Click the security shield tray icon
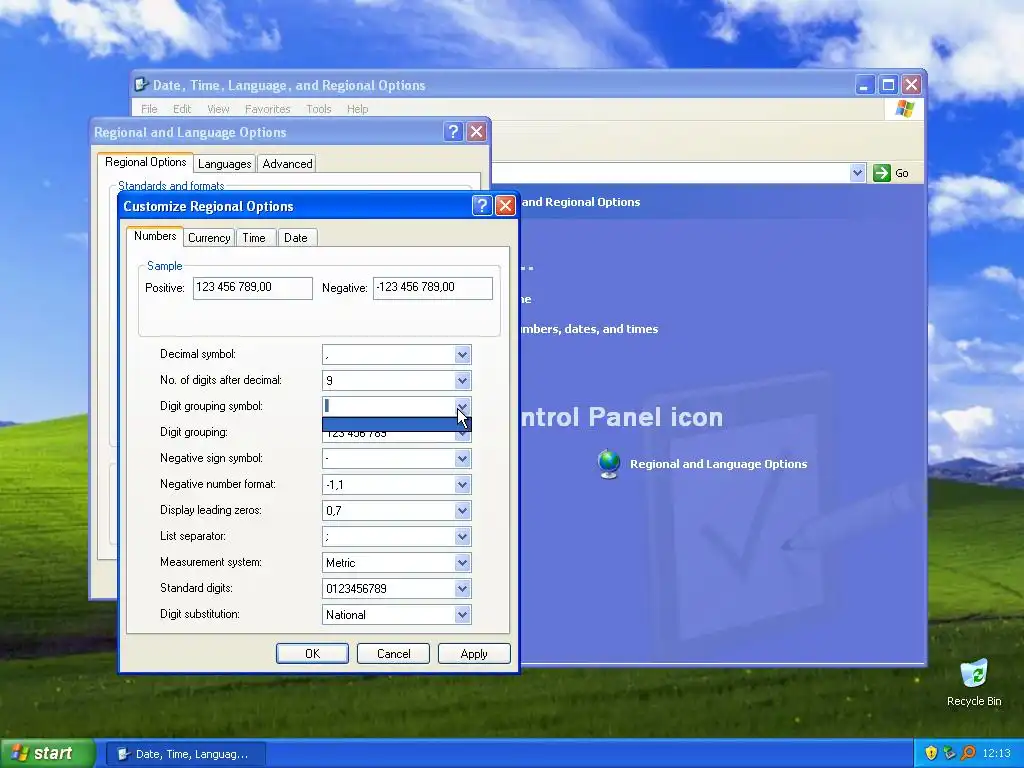 tap(931, 753)
